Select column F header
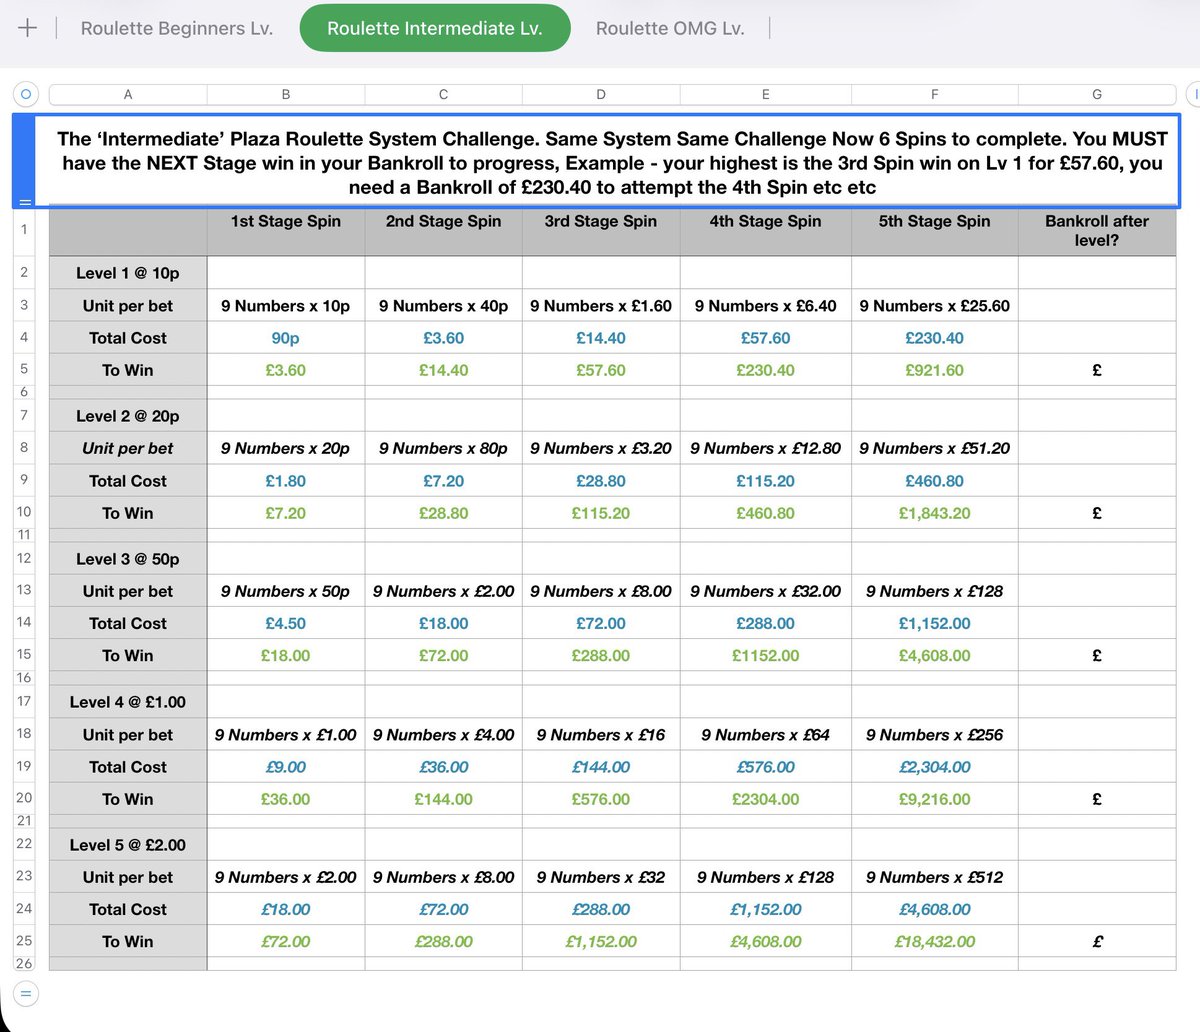The image size is (1200, 1032). 935,94
